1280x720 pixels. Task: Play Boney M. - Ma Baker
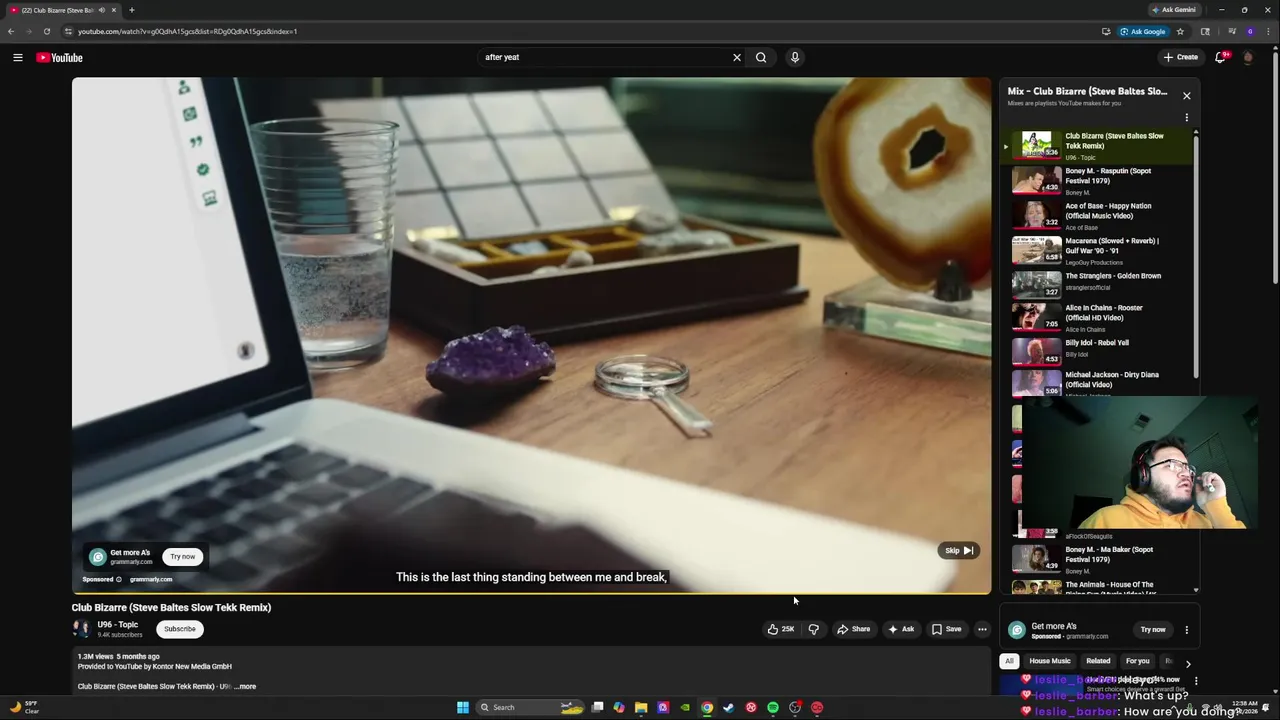pos(1096,559)
